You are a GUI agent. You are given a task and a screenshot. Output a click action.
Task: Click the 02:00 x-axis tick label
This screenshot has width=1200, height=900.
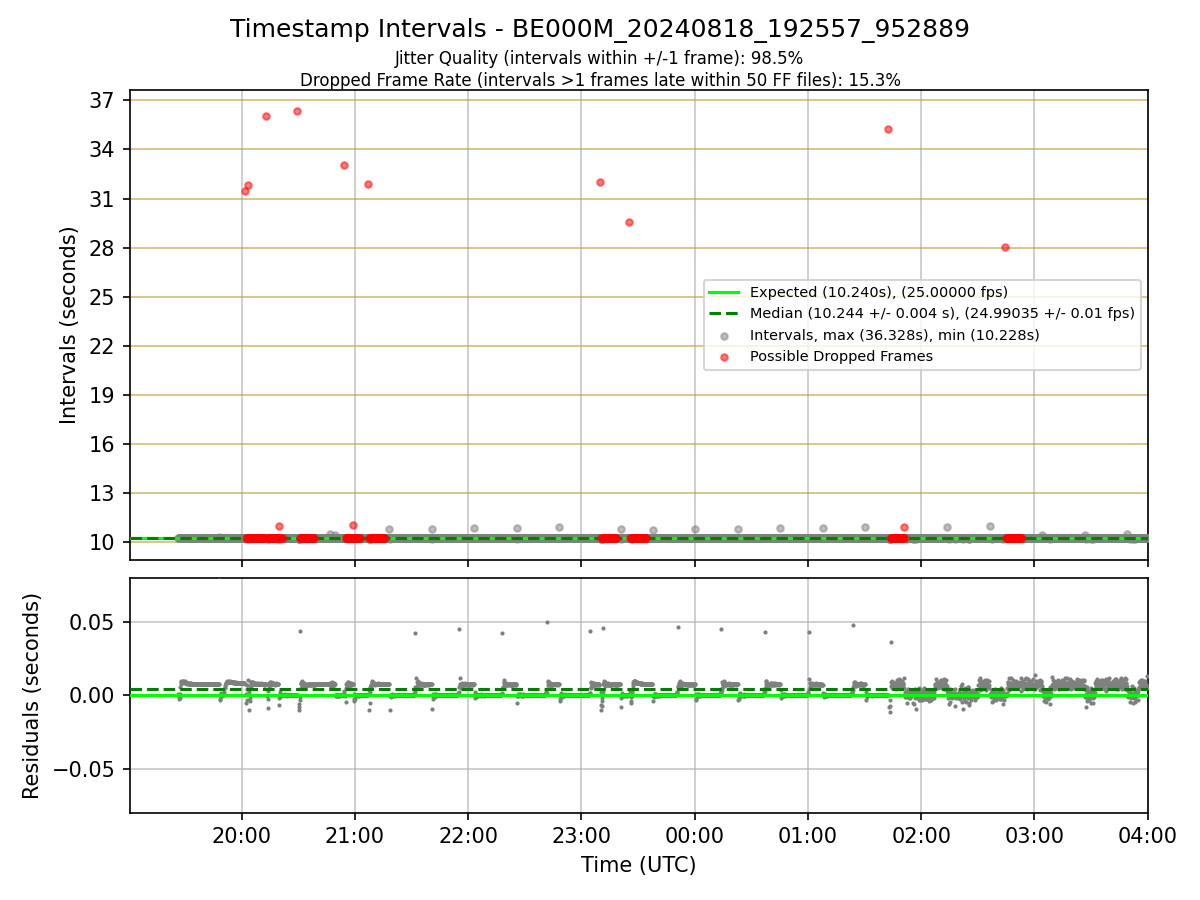tap(921, 836)
